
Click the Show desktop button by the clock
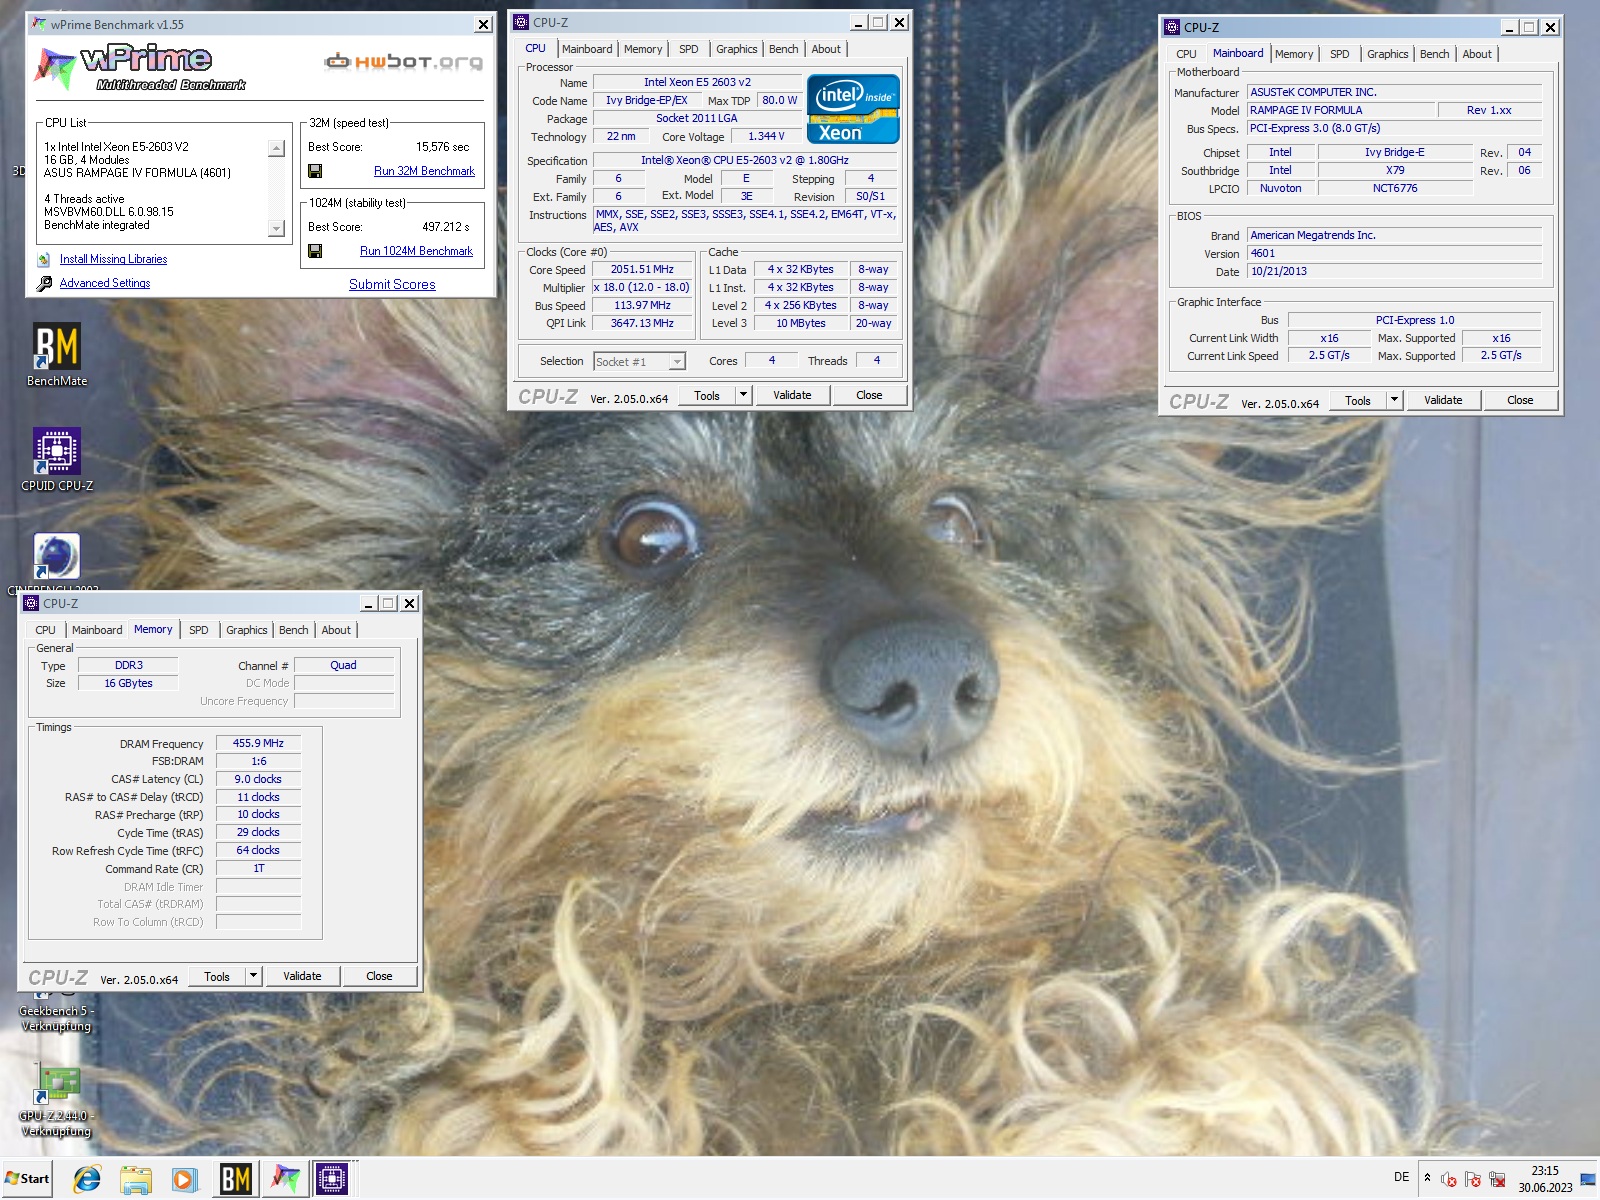pyautogui.click(x=1588, y=1179)
